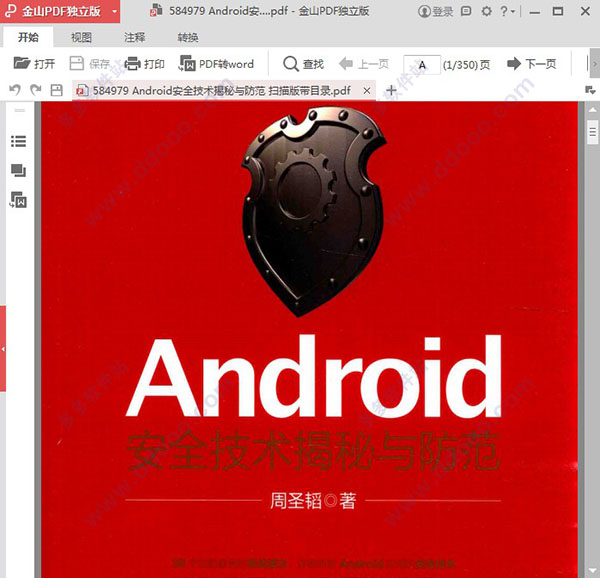
Task: Click the undo arrow icon
Action: tap(15, 90)
